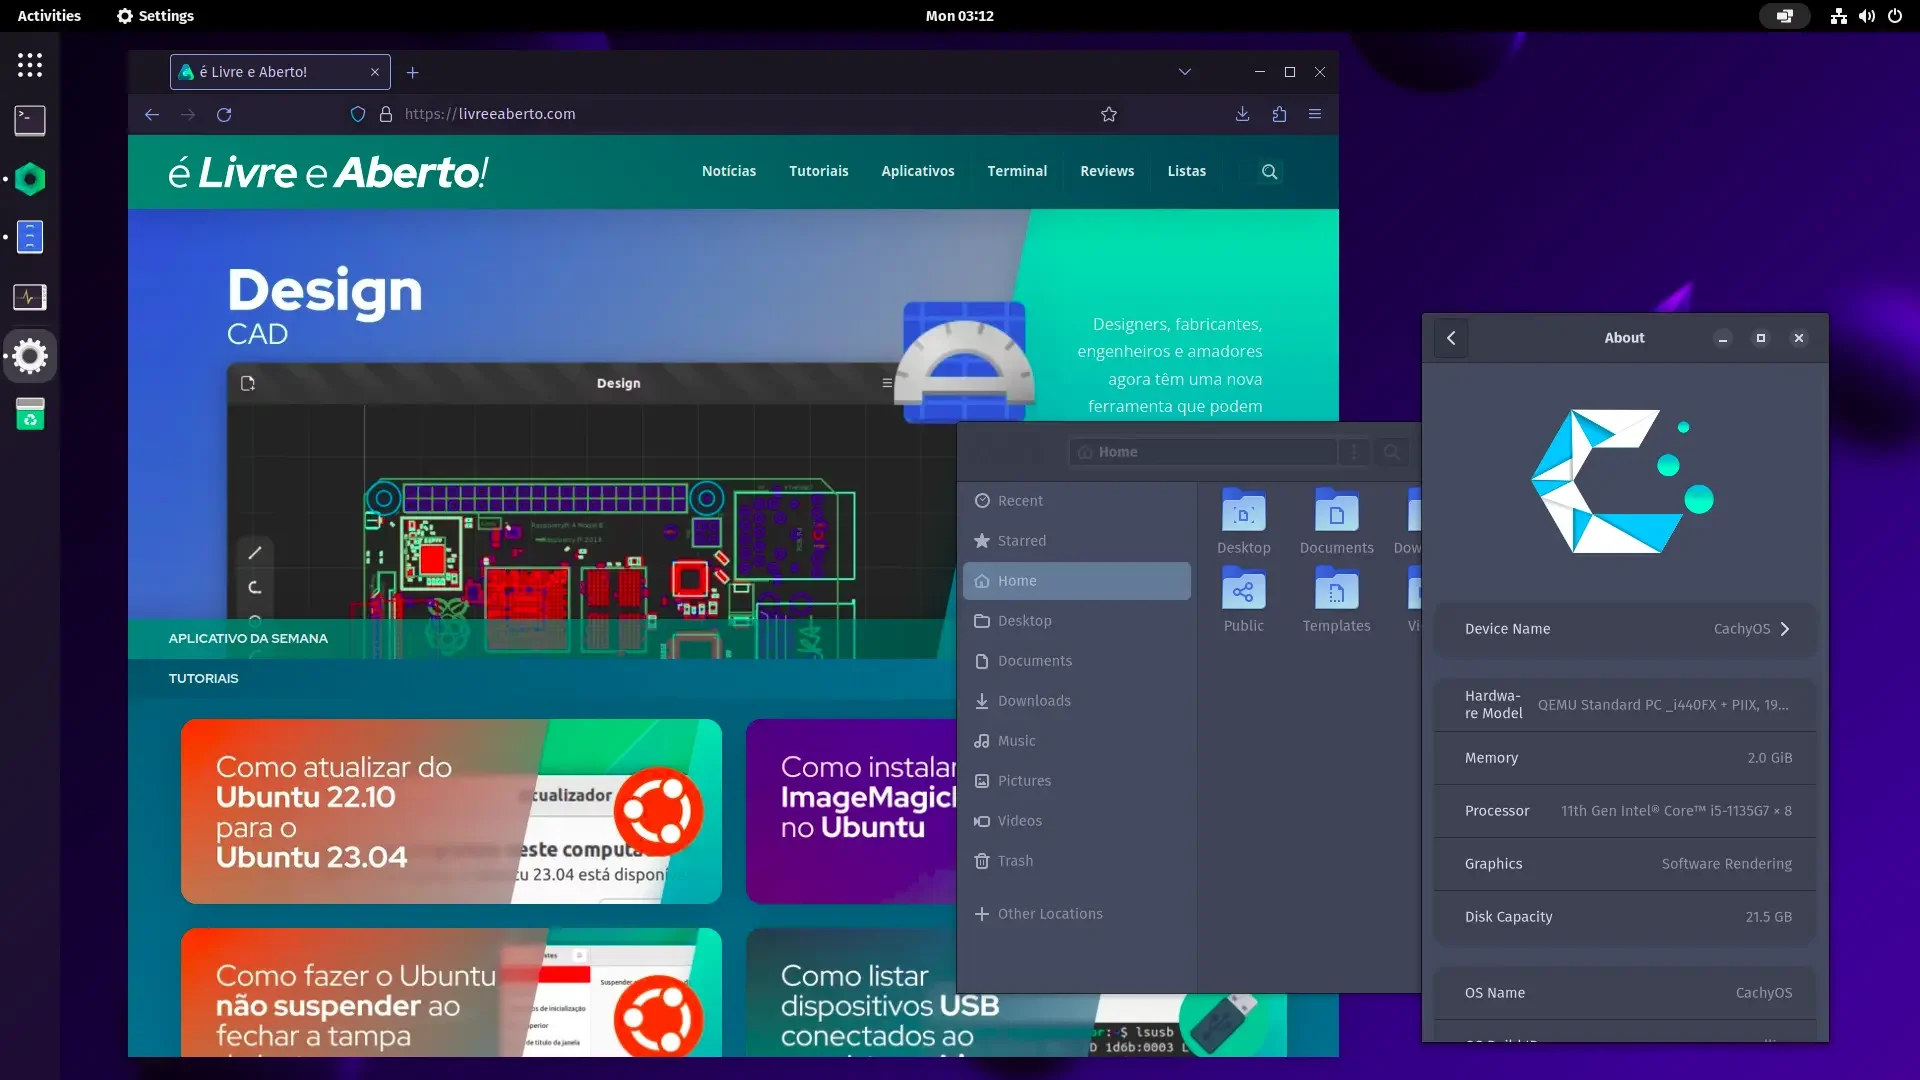Screen dimensions: 1920x1080
Task: Open the Files app in dock
Action: pos(30,237)
